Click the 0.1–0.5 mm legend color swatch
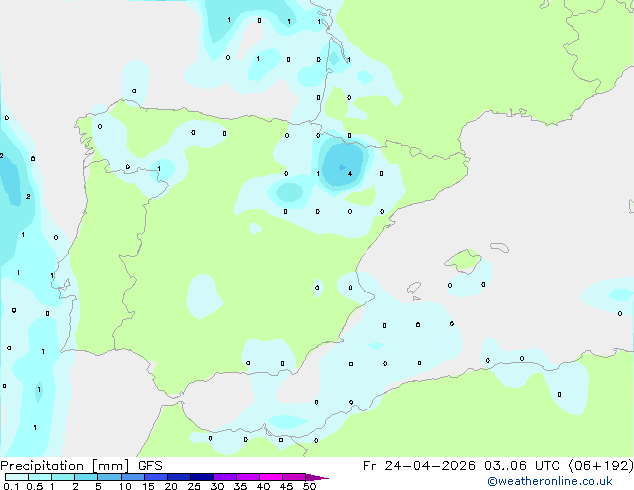634x490 pixels. (17, 477)
